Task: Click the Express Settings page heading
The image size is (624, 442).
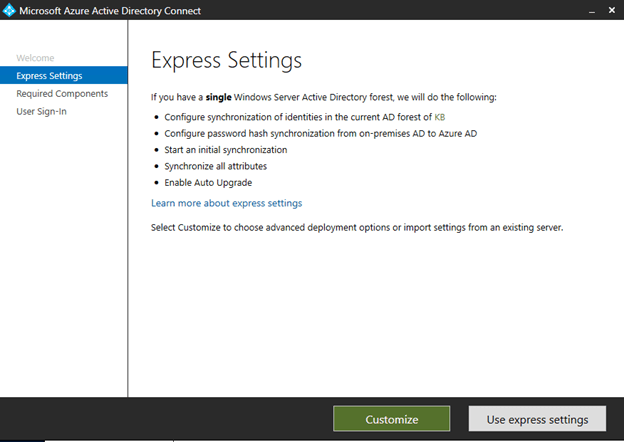Action: click(x=226, y=61)
